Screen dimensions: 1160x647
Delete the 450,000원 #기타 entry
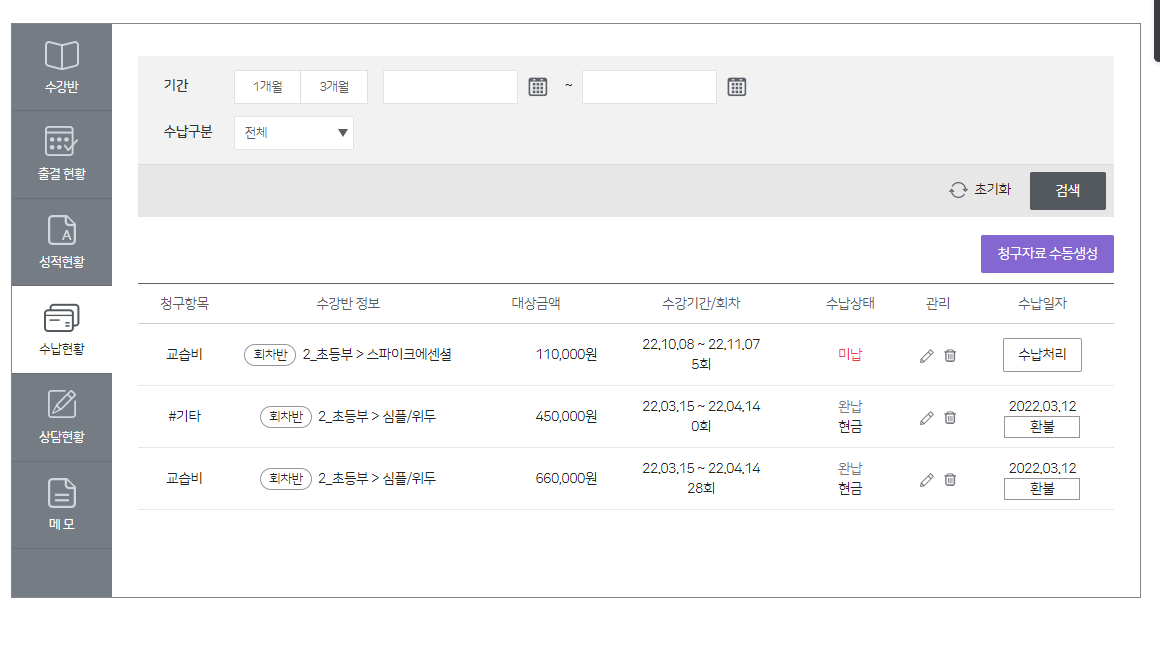coord(950,418)
